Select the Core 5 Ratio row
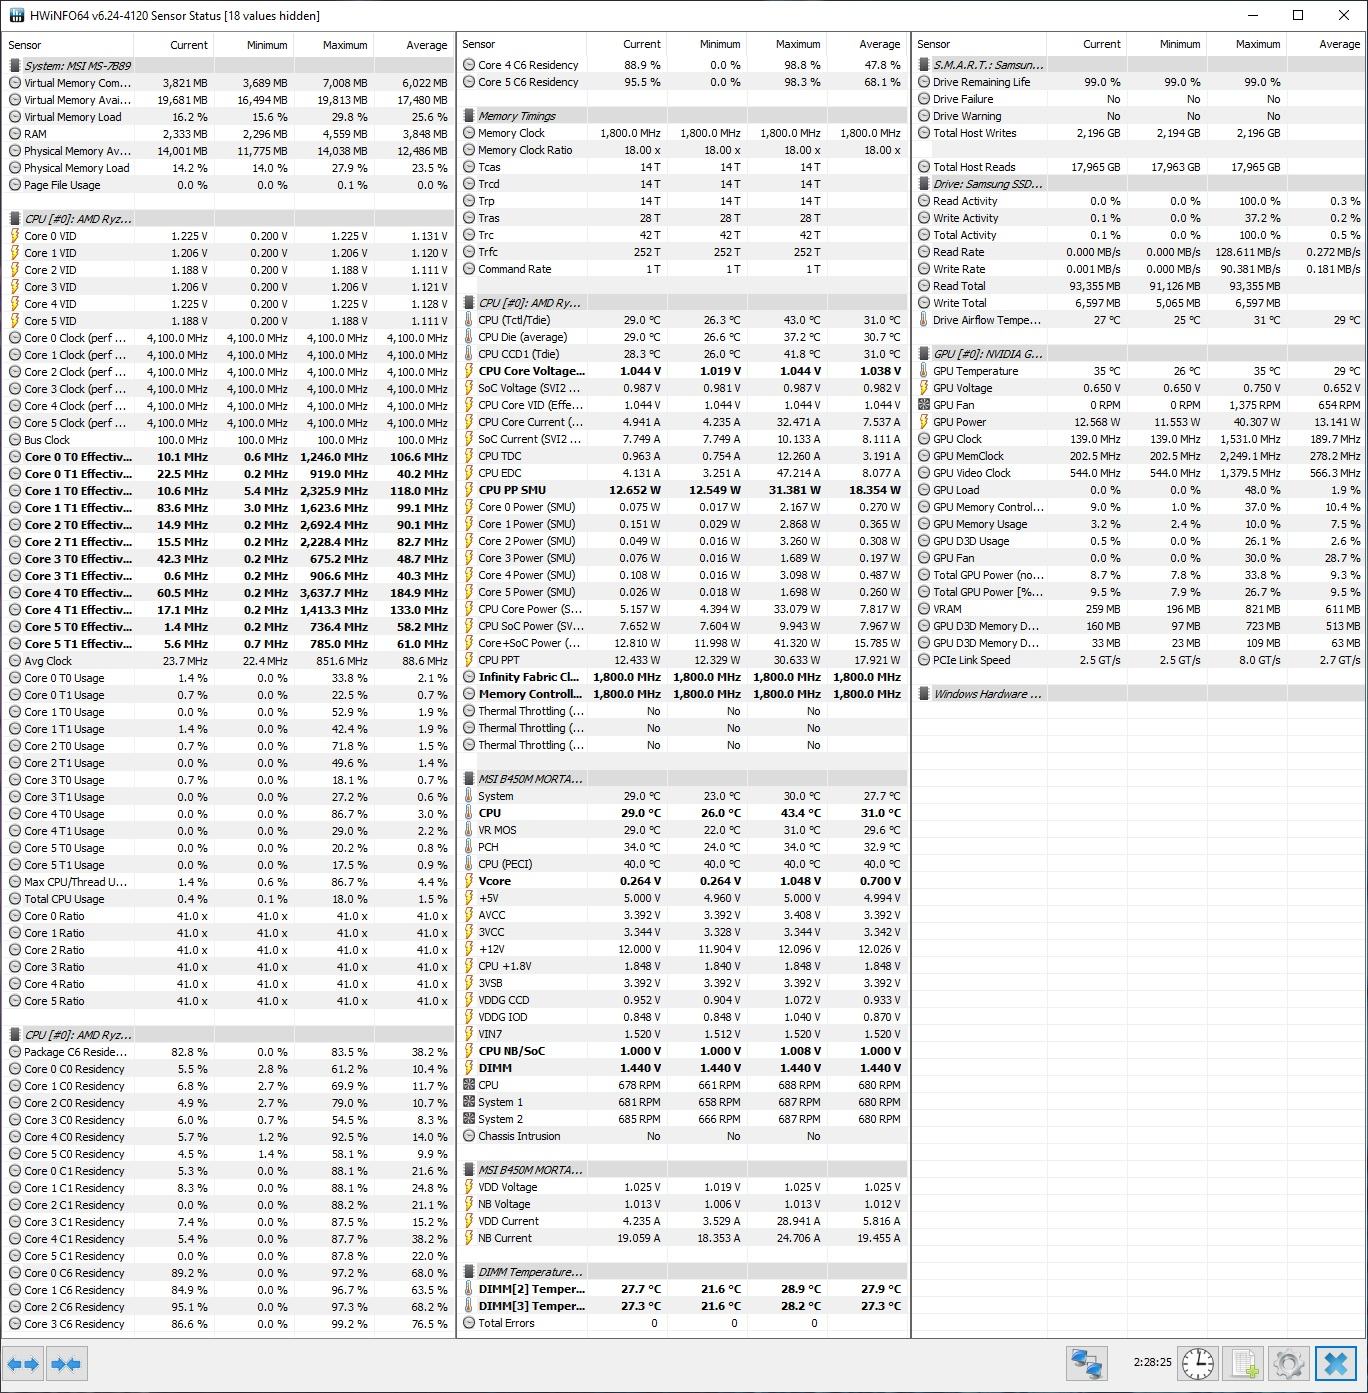 [x=229, y=1001]
